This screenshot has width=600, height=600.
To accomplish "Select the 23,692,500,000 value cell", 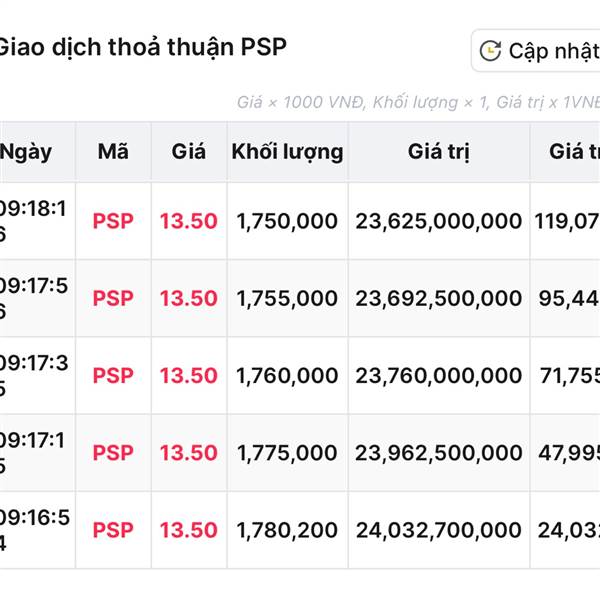I will point(439,298).
